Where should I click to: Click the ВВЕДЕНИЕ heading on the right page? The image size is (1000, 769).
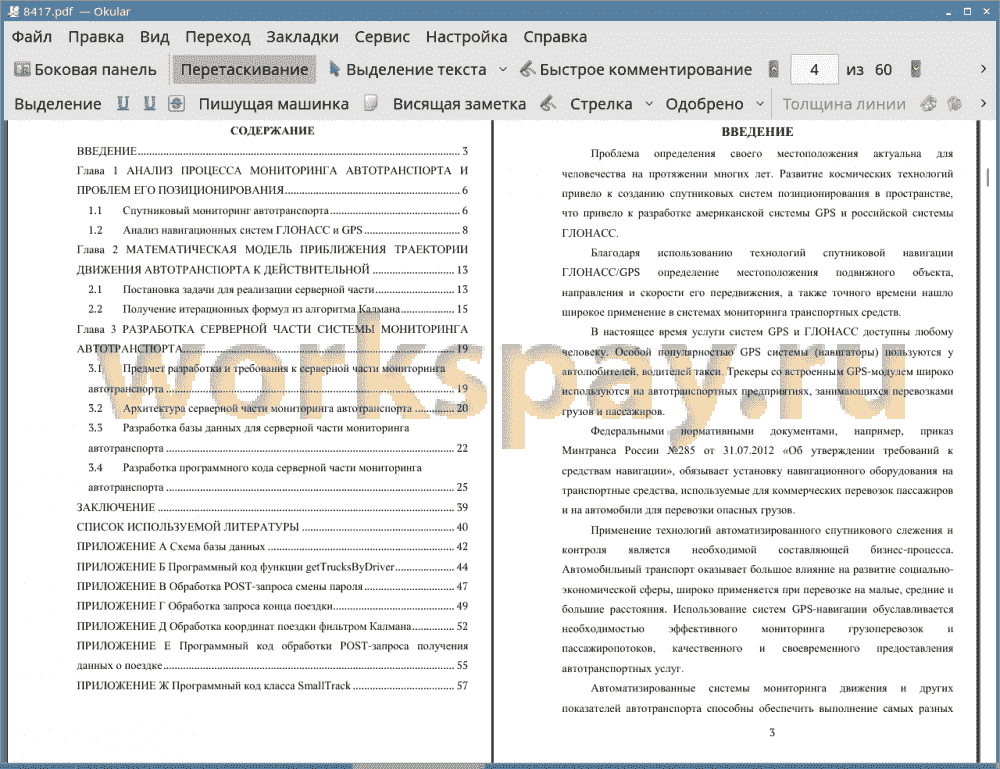[x=757, y=132]
